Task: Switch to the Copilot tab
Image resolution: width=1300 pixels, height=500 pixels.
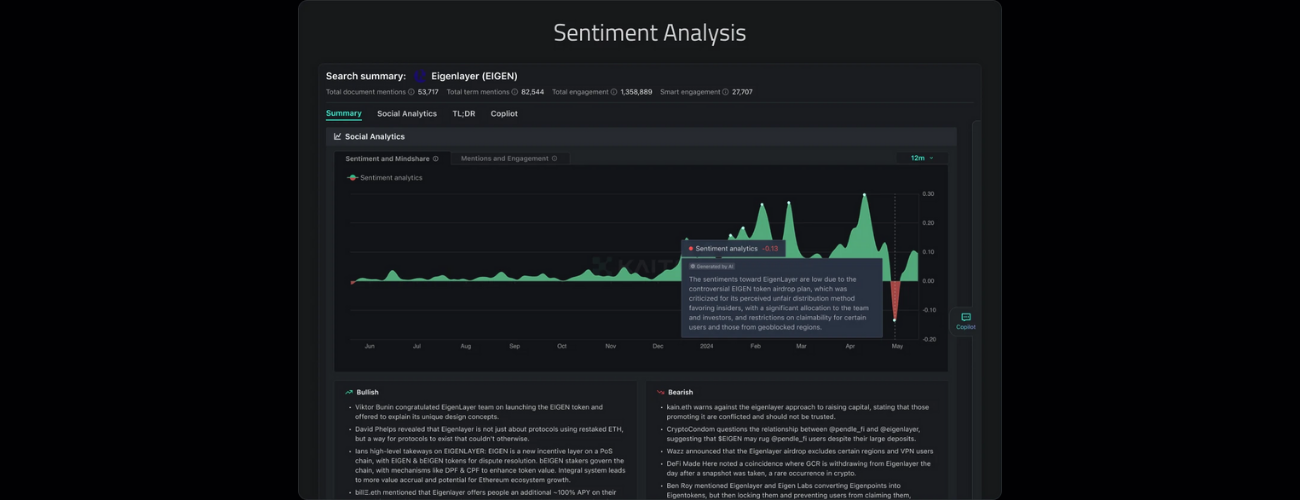Action: [504, 113]
